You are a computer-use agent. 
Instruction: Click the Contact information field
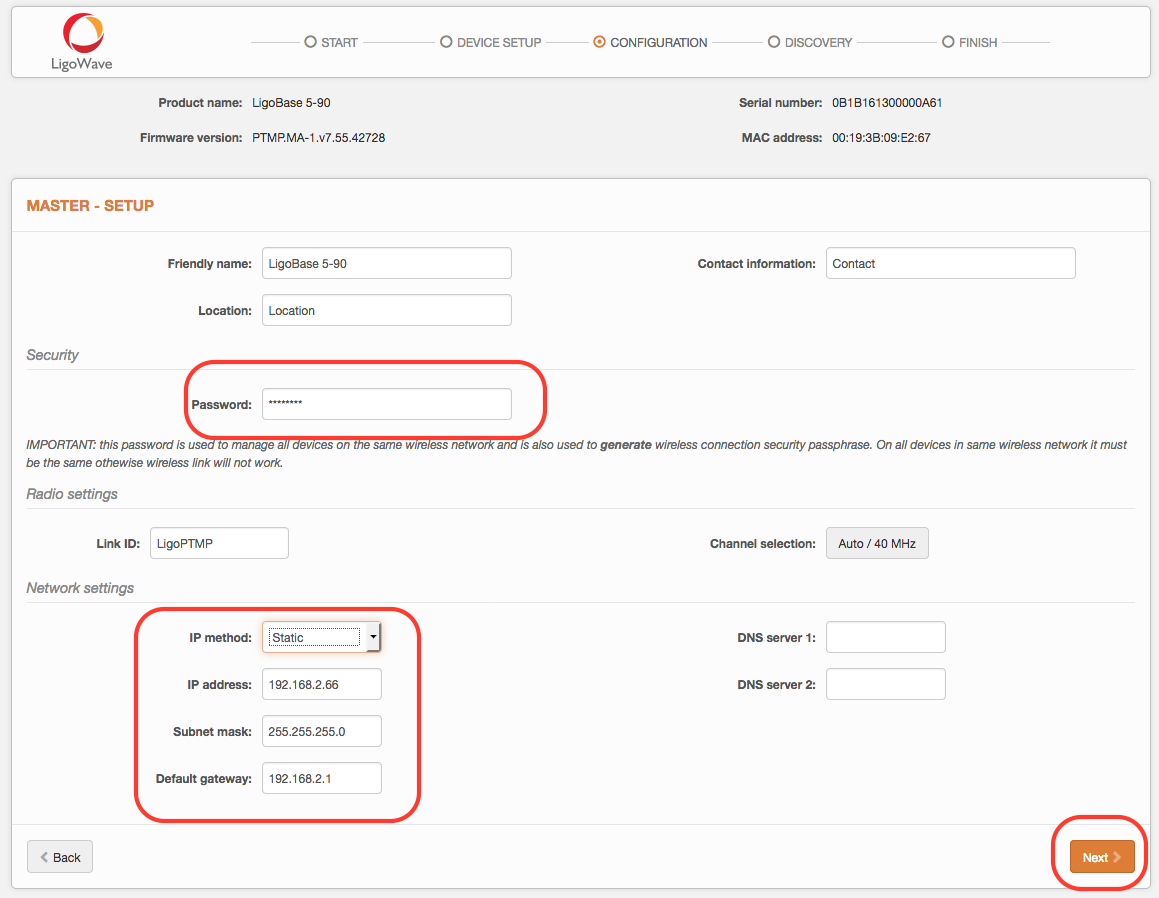pos(950,263)
